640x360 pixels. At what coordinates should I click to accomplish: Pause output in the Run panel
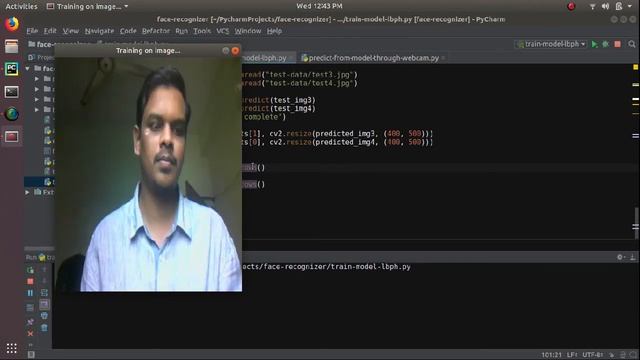(30, 293)
